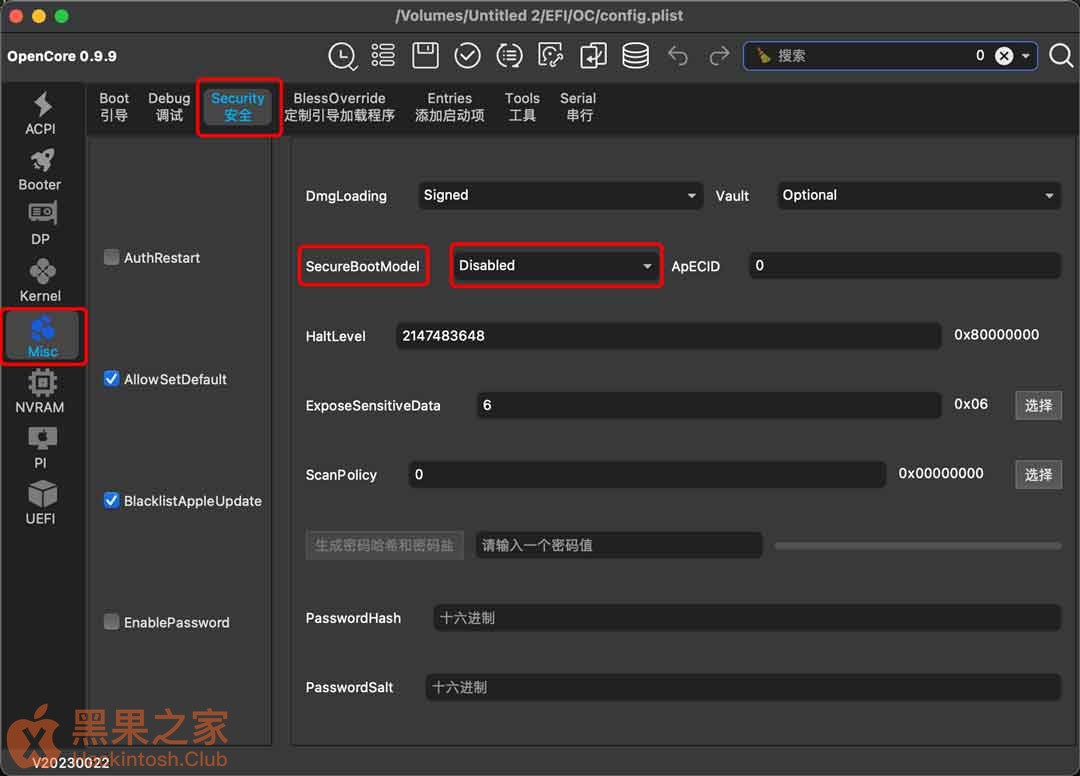This screenshot has height=776, width=1080.
Task: Open the ACPI section in sidebar
Action: point(41,114)
